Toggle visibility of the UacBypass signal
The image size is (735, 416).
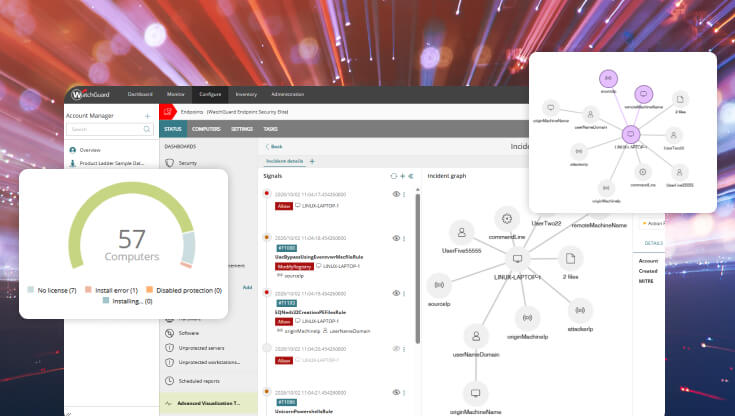tap(396, 238)
